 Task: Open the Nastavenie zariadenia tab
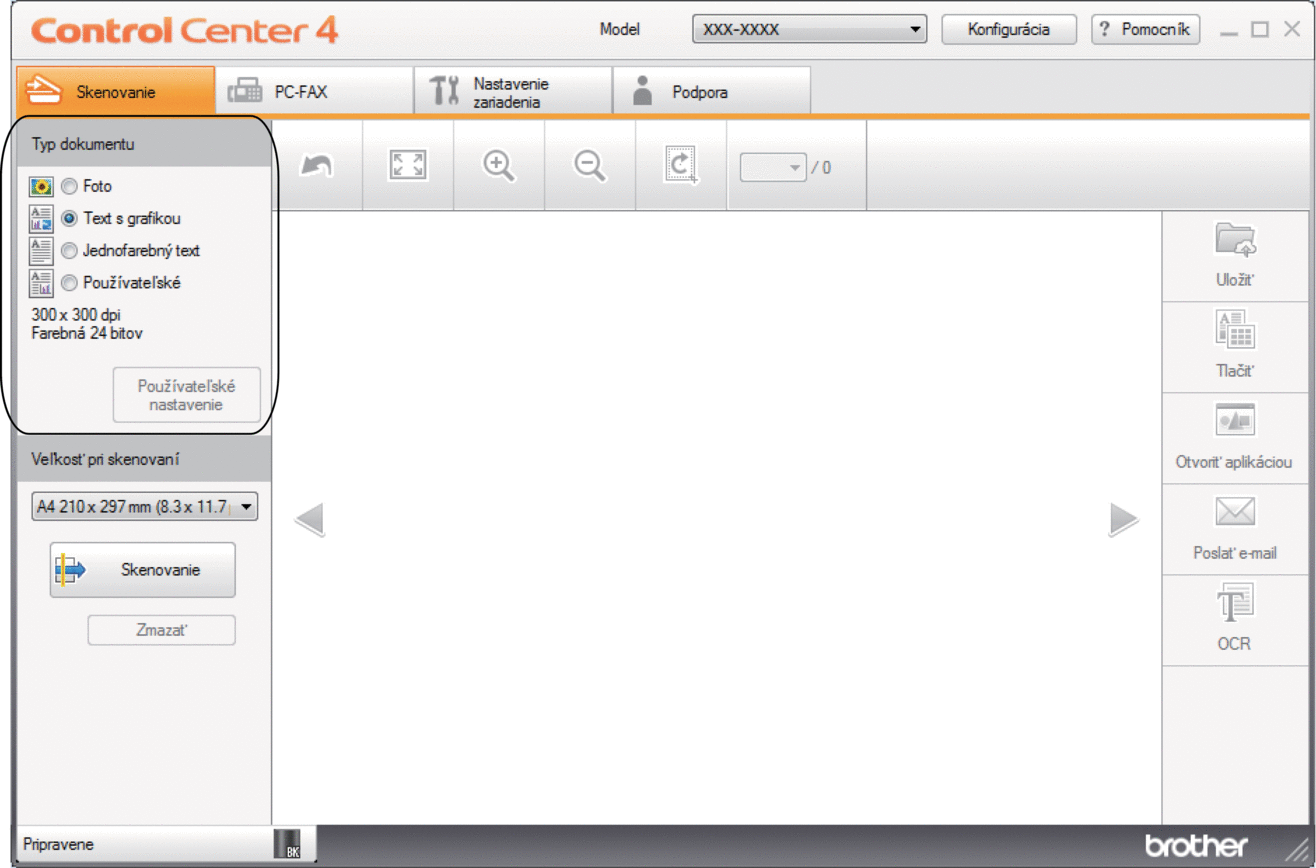[513, 92]
